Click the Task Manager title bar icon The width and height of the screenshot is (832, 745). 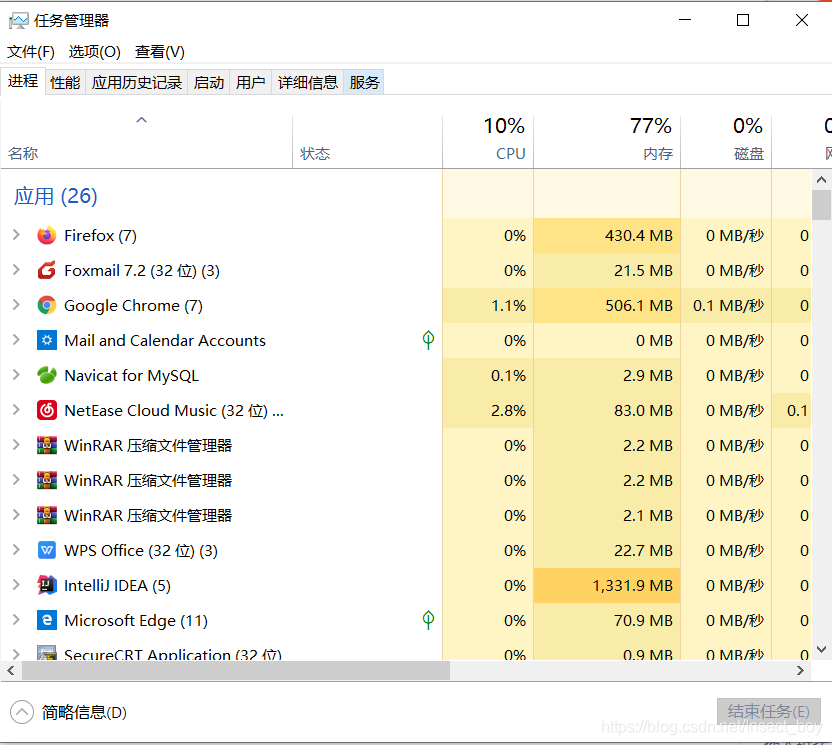(19, 21)
